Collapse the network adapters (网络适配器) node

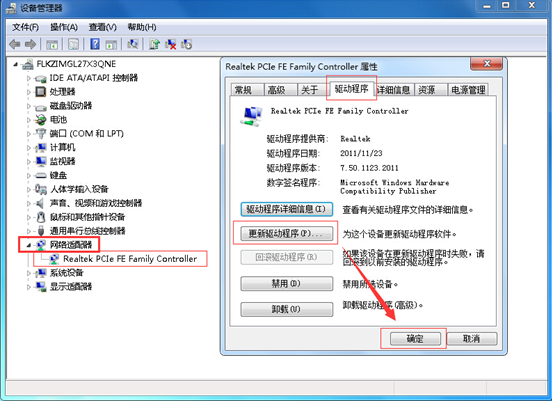click(x=29, y=245)
